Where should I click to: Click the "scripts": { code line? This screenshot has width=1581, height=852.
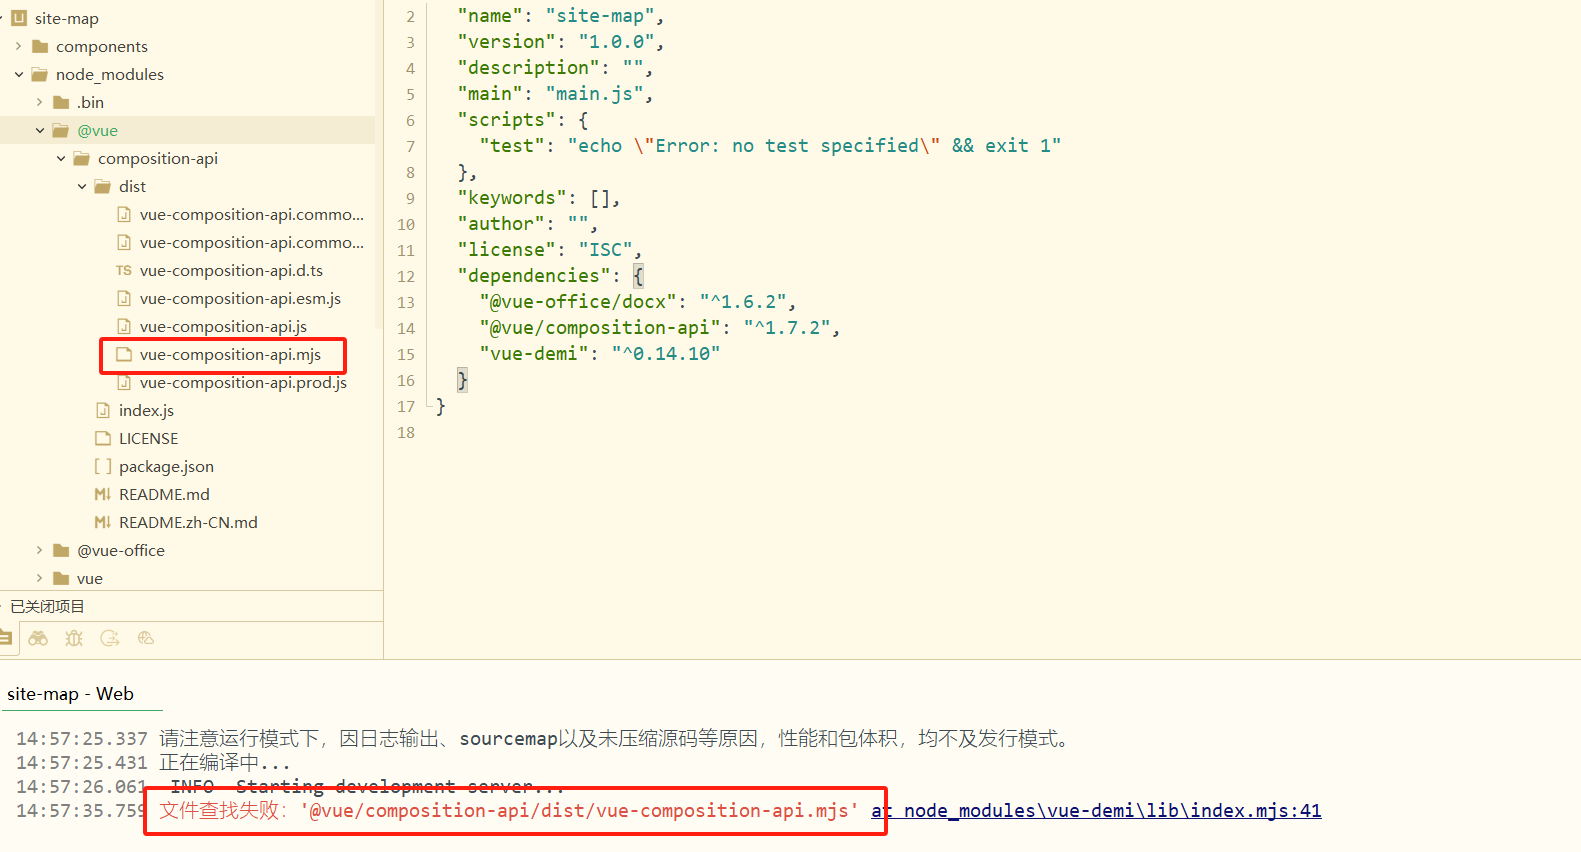click(x=523, y=120)
